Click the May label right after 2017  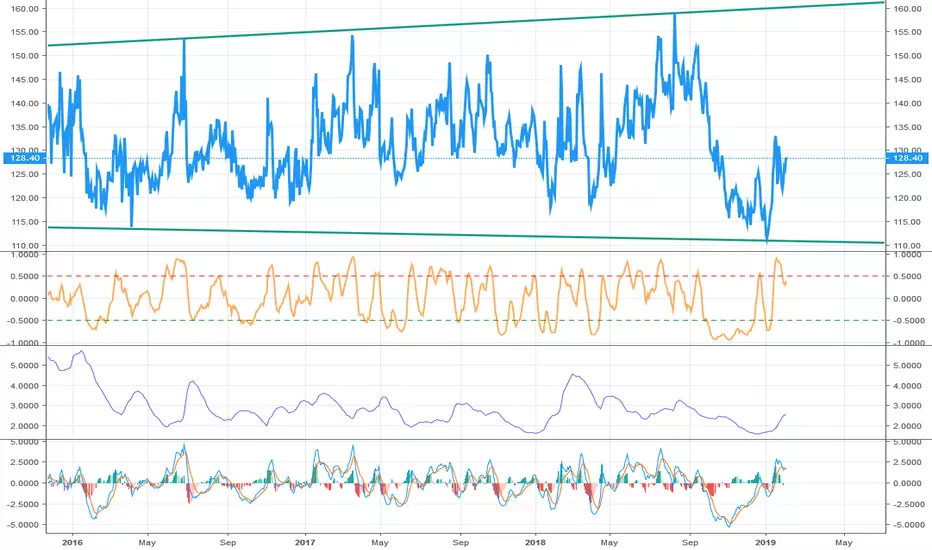(x=380, y=542)
